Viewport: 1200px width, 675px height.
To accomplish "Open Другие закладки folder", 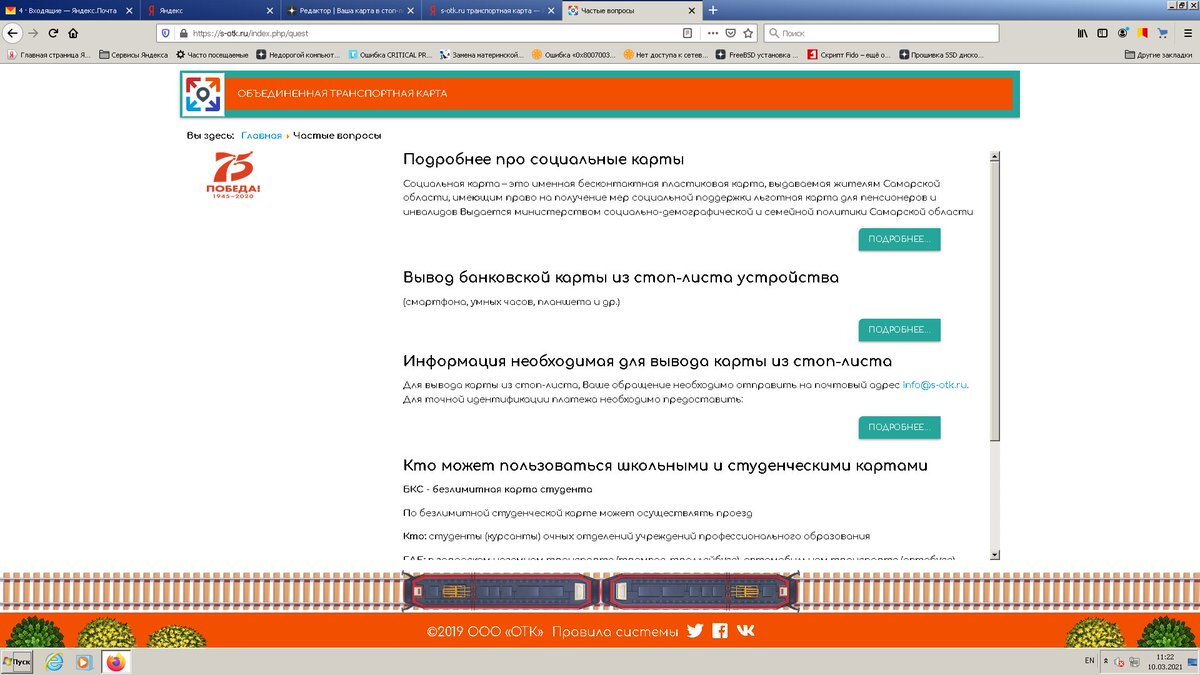I will [1160, 55].
